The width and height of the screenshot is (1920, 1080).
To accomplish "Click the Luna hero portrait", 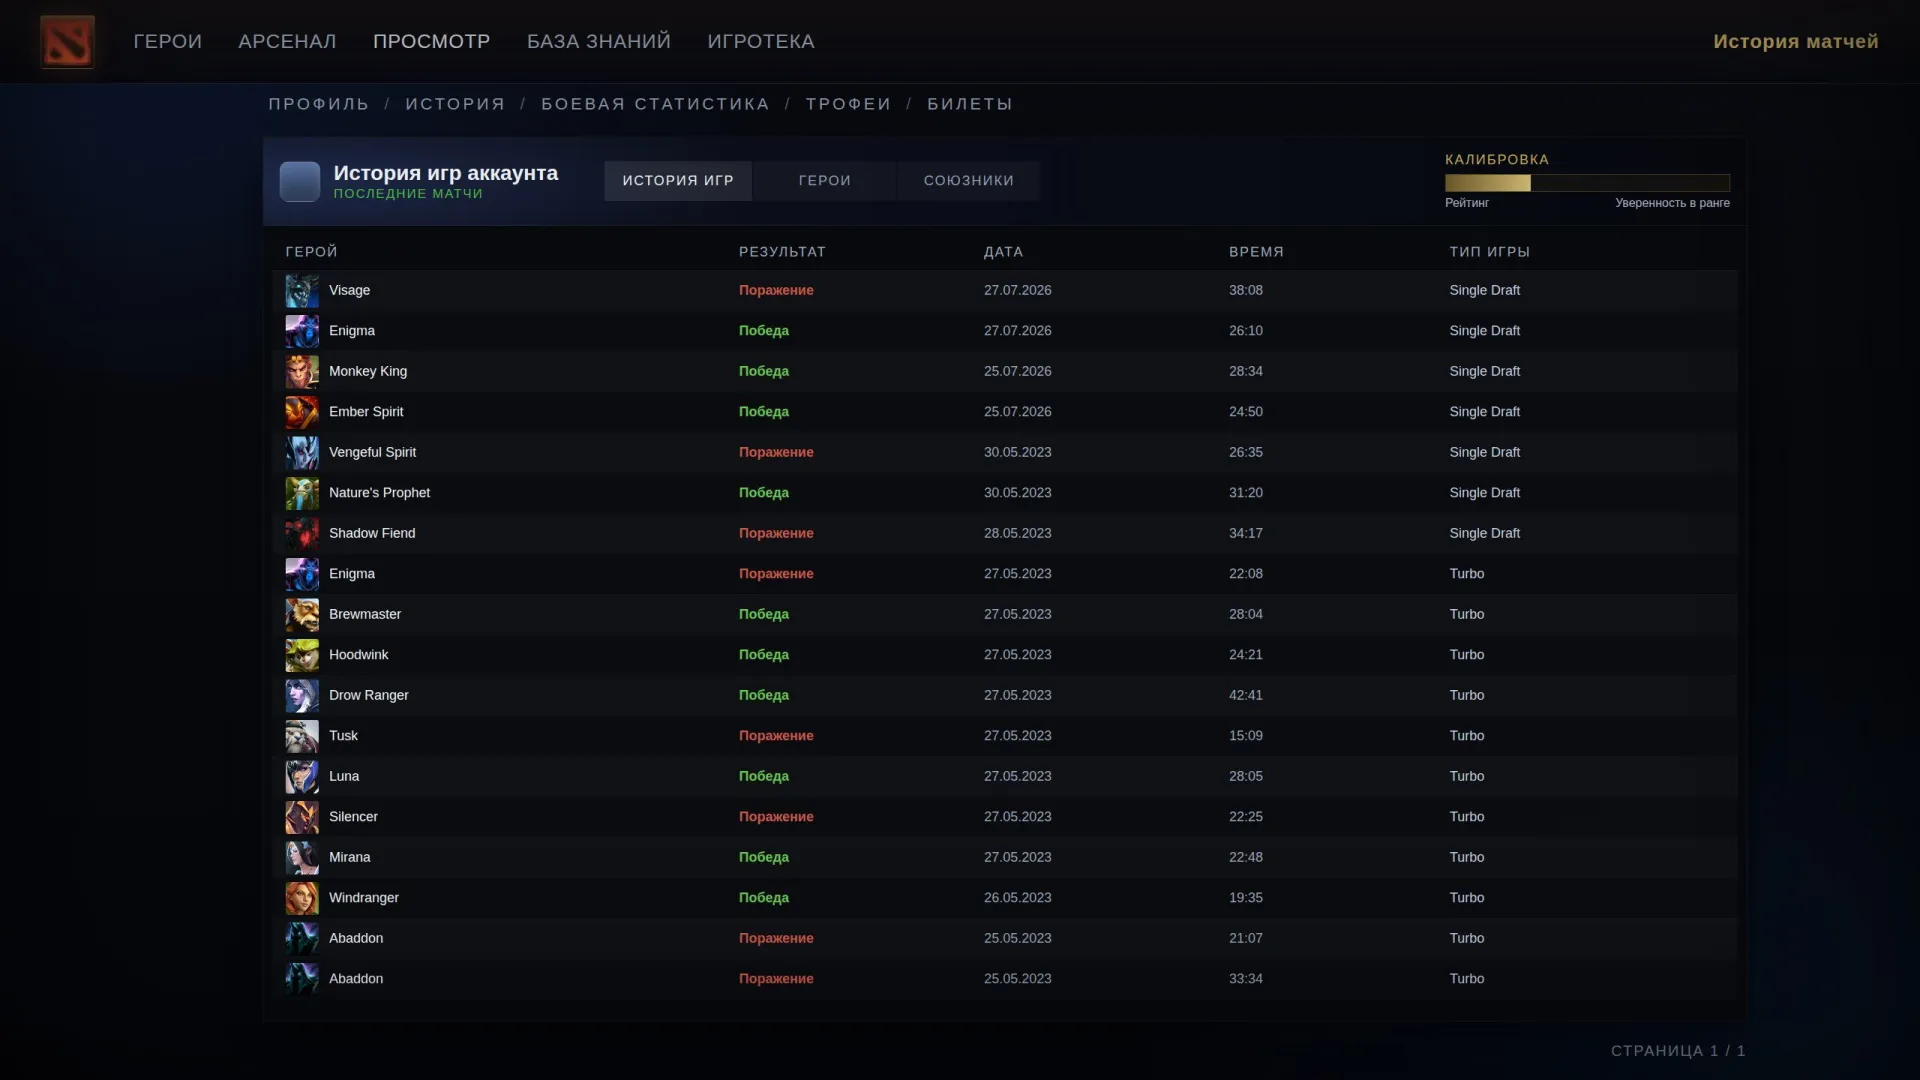I will coord(302,777).
